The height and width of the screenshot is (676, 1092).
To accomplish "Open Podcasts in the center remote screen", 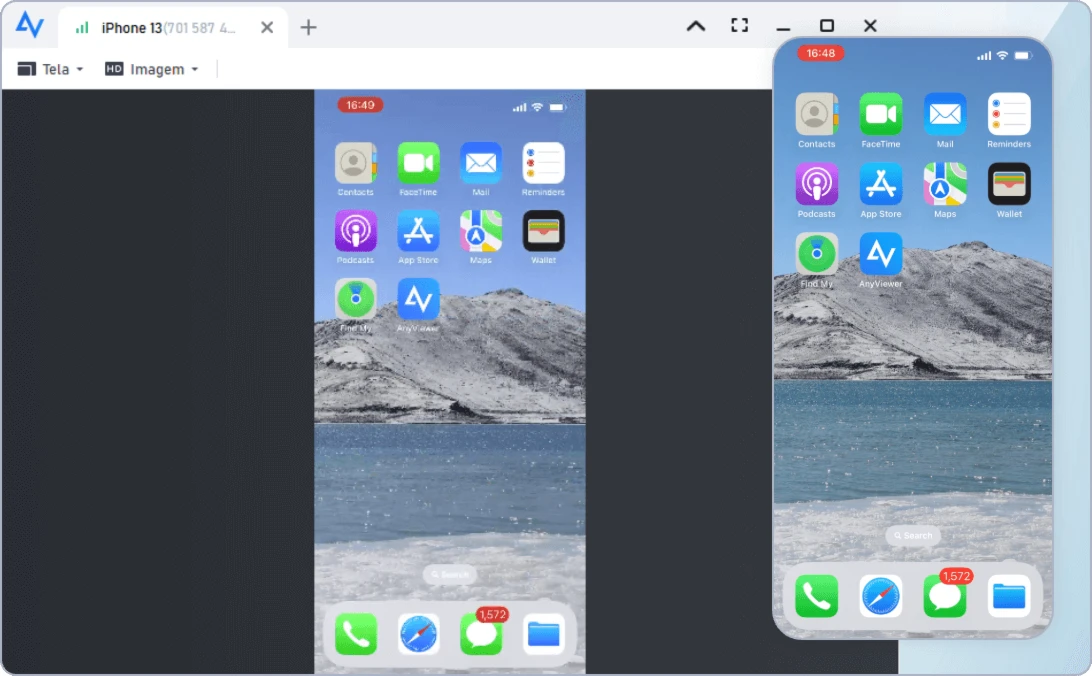I will click(355, 231).
